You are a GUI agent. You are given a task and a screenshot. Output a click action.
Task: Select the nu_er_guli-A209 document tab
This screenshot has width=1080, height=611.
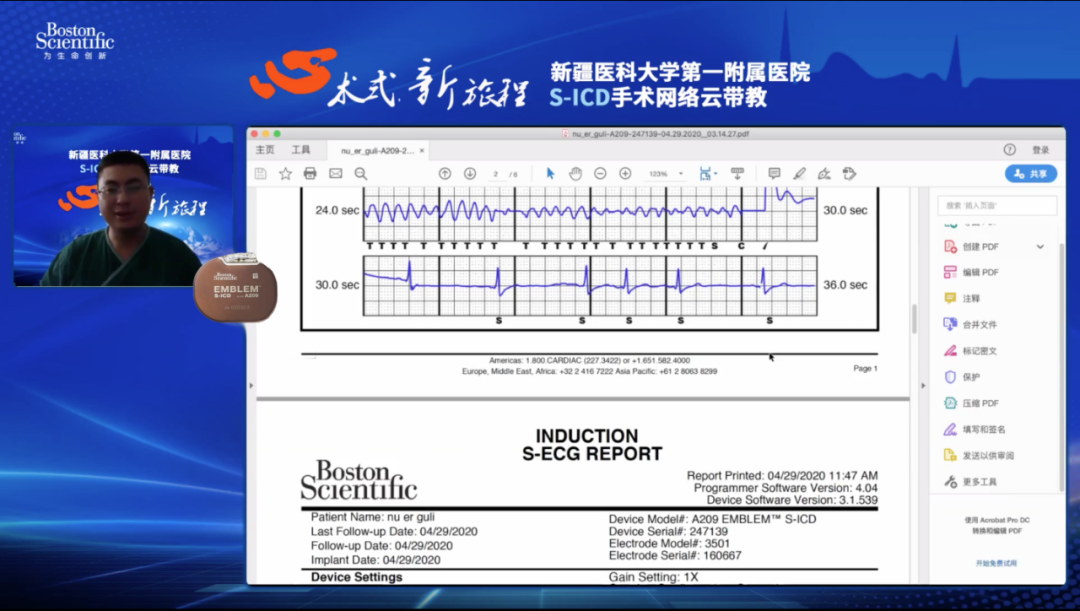[377, 151]
